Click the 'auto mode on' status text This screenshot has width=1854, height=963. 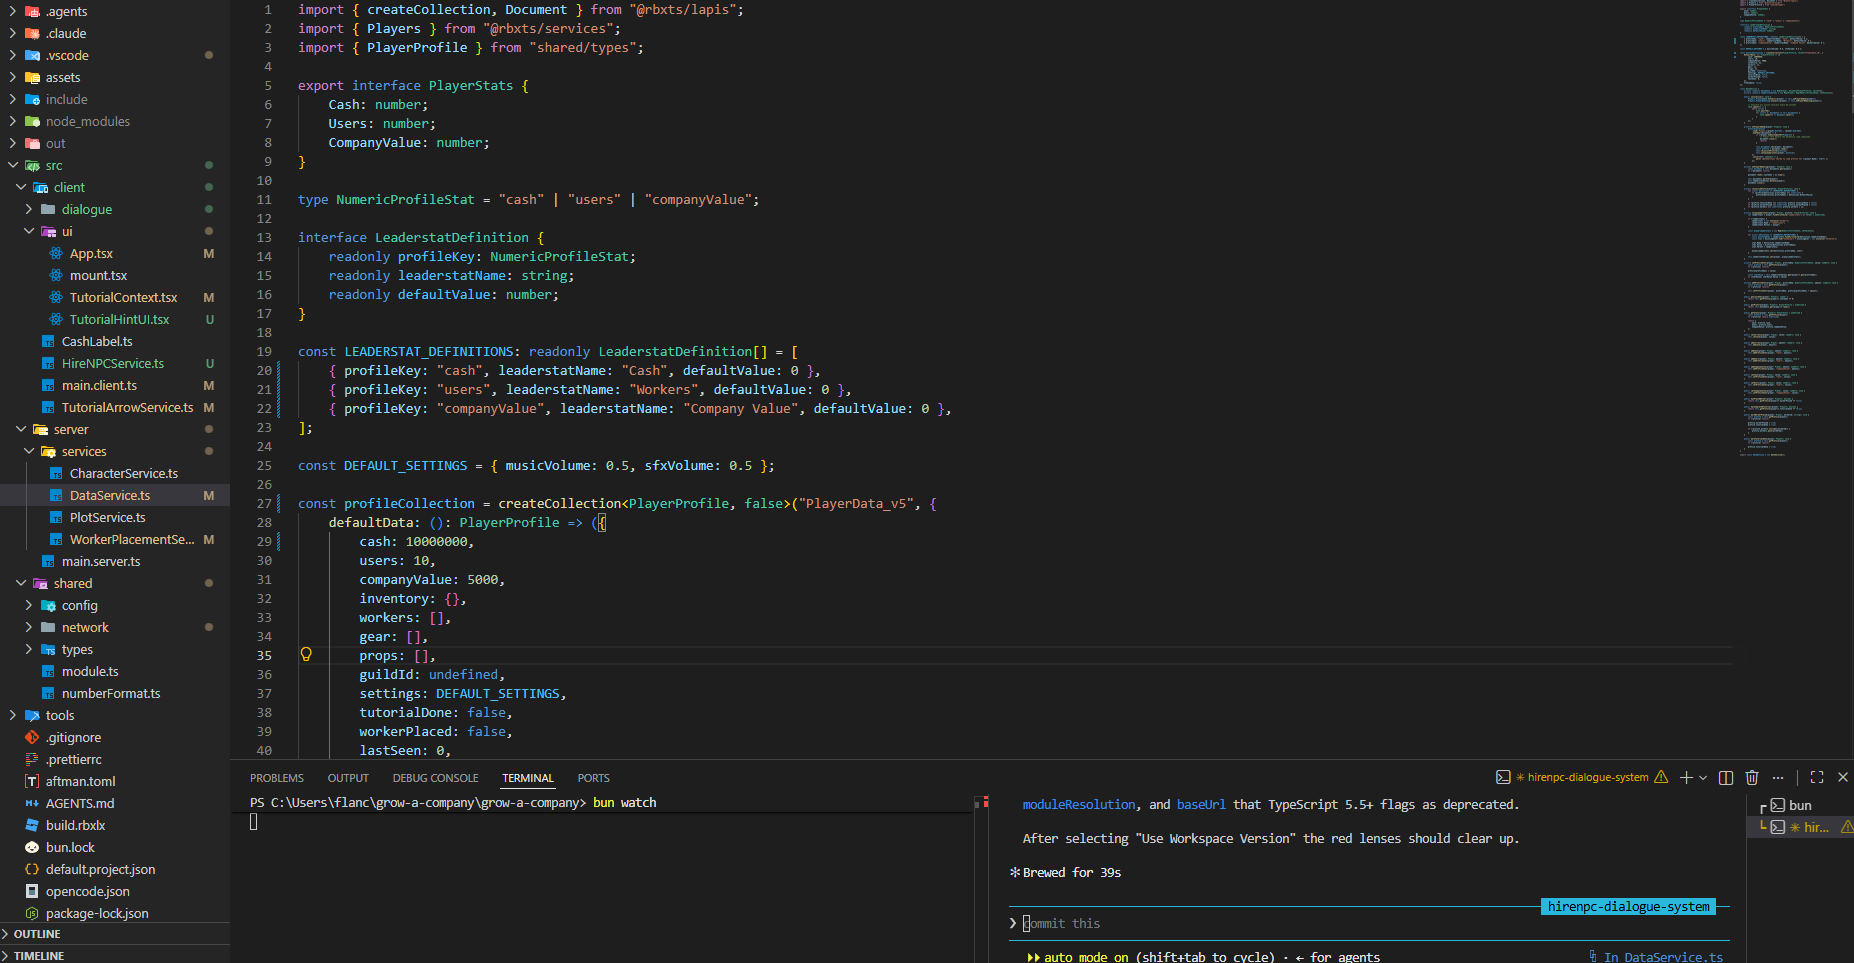pos(1086,957)
